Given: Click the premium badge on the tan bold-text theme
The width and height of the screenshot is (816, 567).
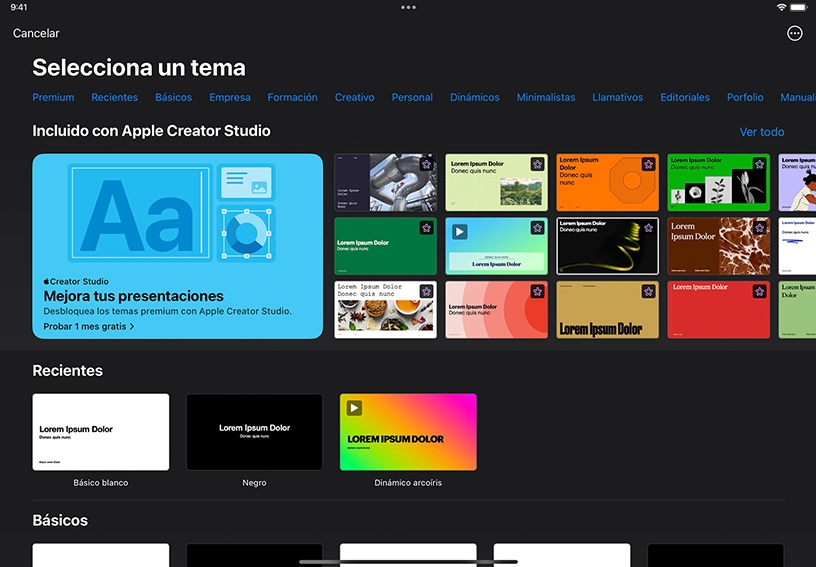Looking at the screenshot, I should pyautogui.click(x=648, y=291).
